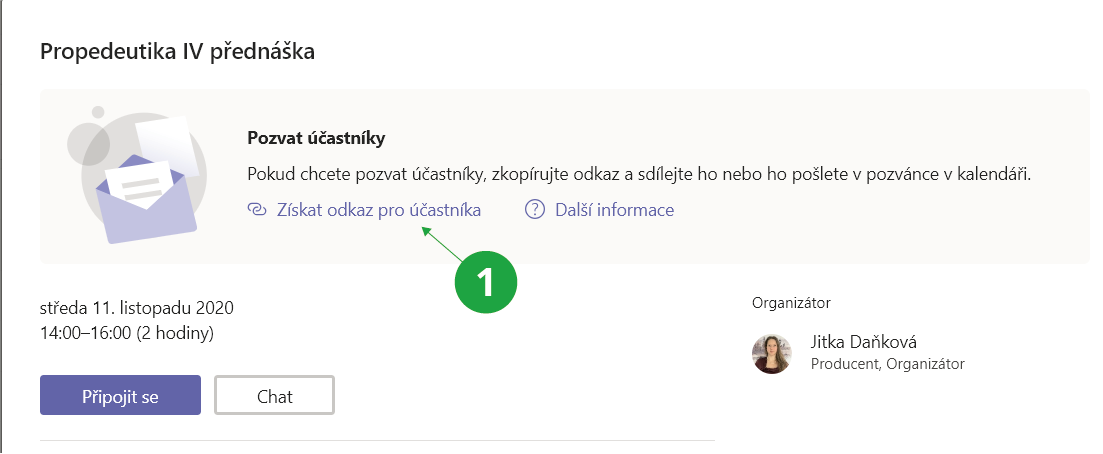Click the green number 1 badge
Image resolution: width=1103 pixels, height=454 pixels.
tap(486, 282)
